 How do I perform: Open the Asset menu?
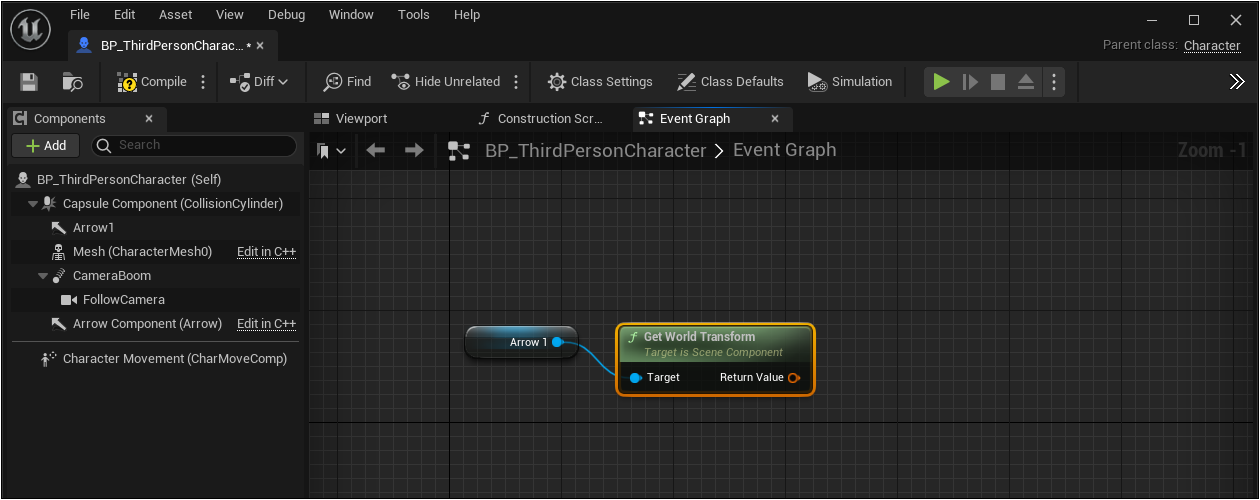click(176, 15)
